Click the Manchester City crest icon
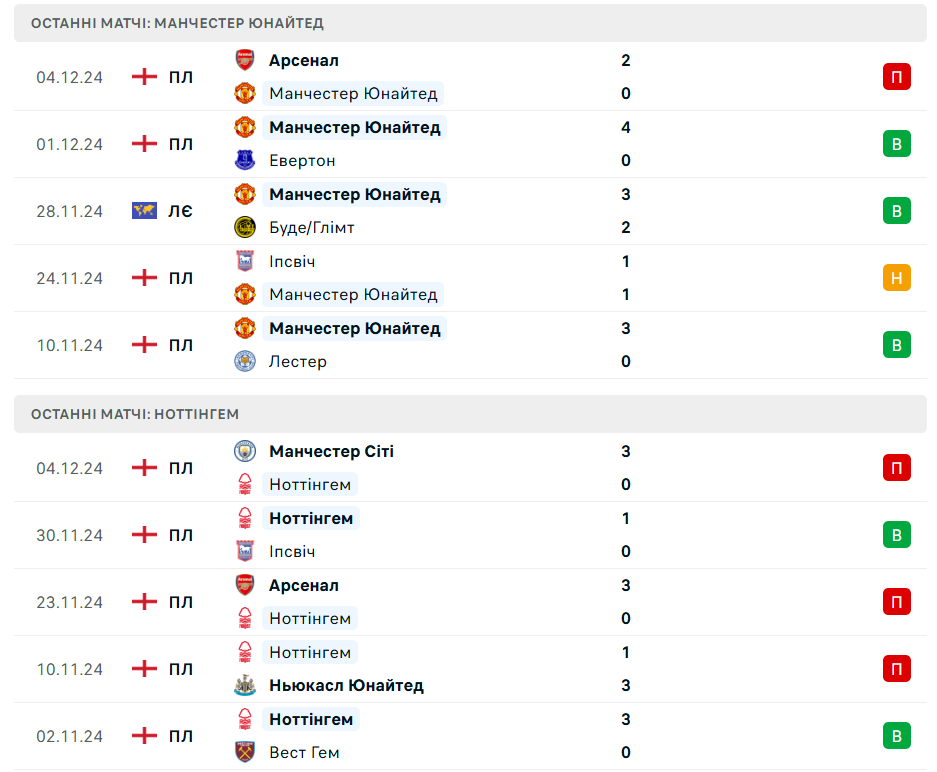This screenshot has width=937, height=772. (x=245, y=451)
